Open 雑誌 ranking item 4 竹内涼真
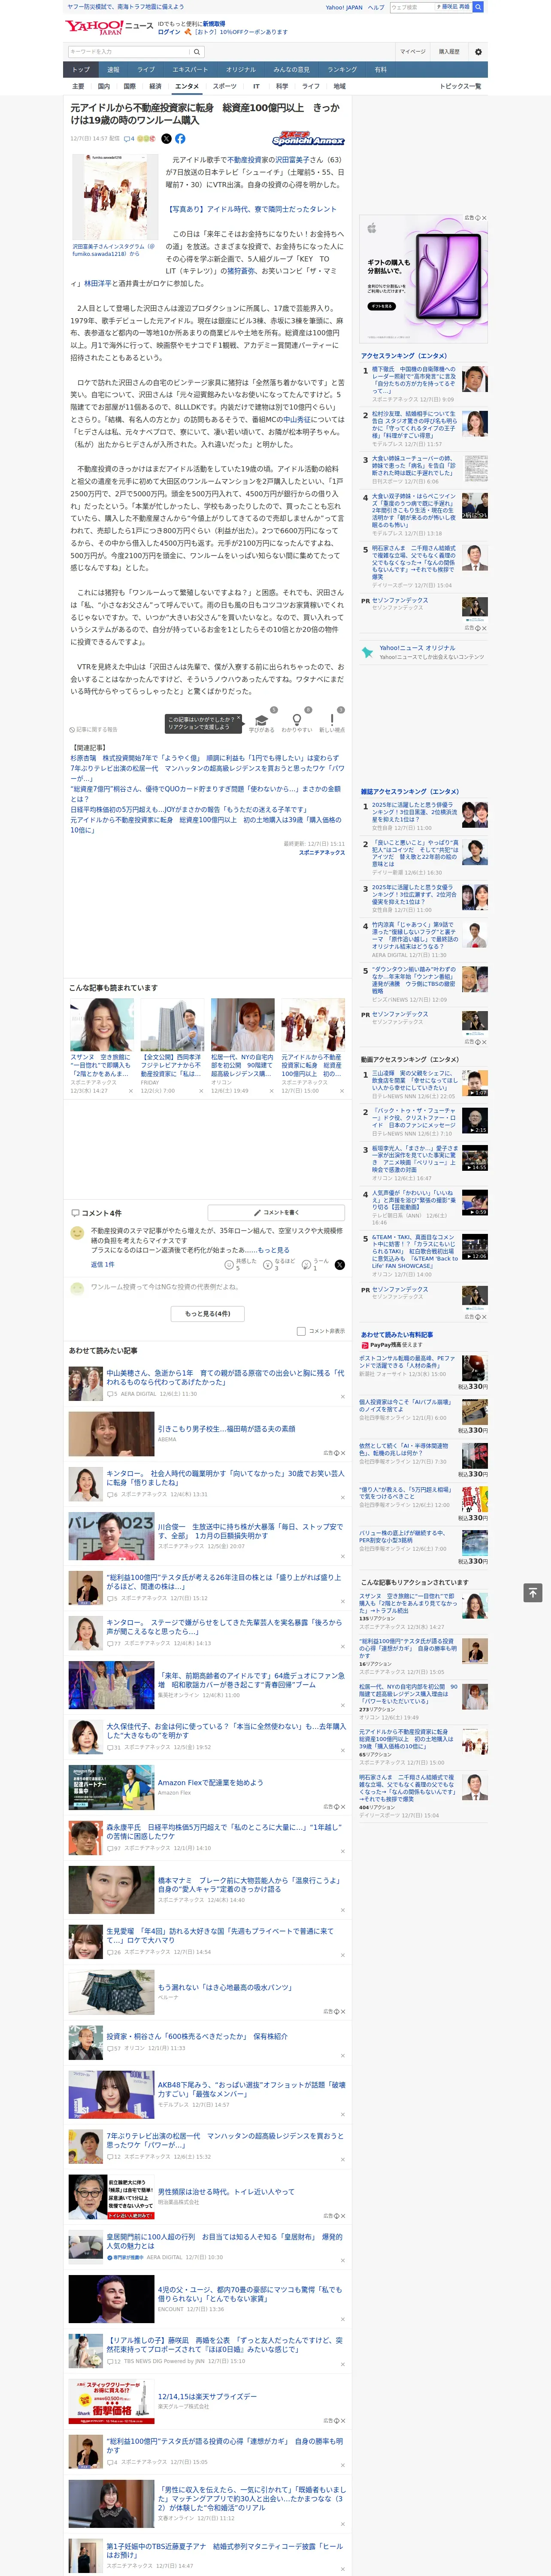This screenshot has width=551, height=2576. point(414,935)
